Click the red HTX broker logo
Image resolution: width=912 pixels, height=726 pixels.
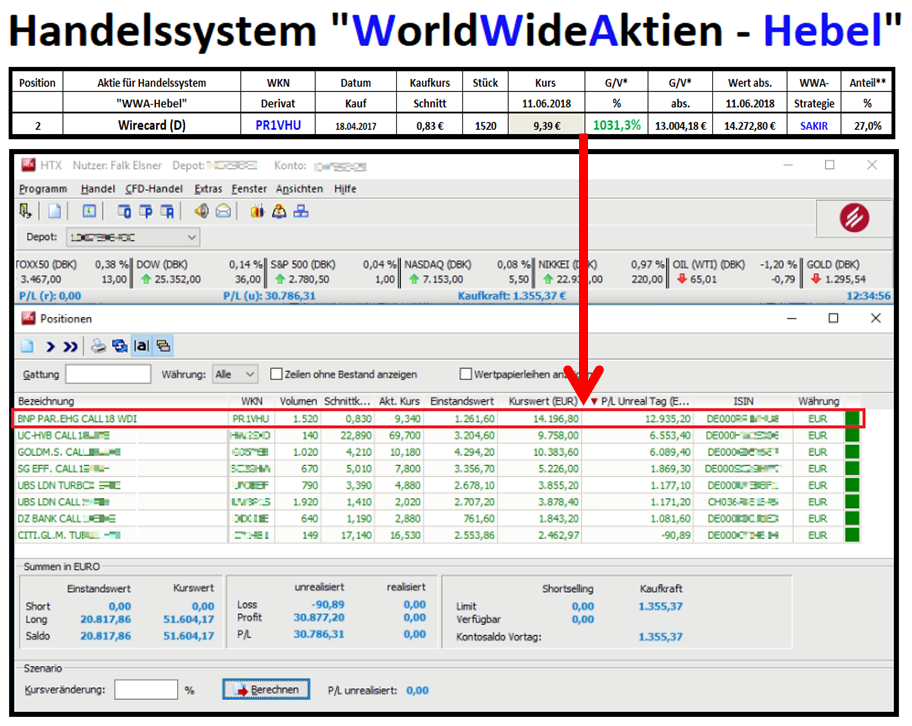tap(854, 218)
